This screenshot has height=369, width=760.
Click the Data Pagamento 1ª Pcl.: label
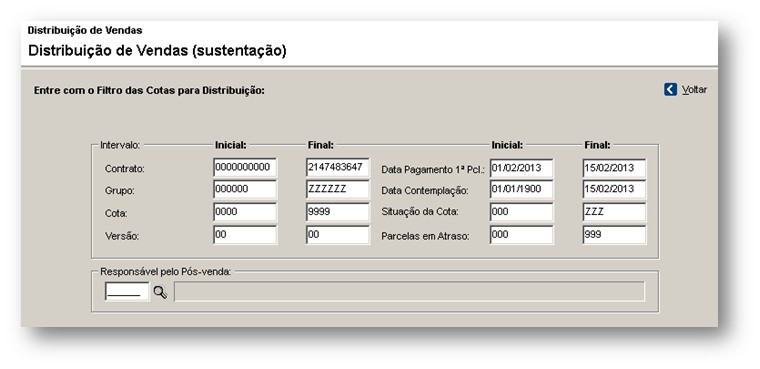[434, 170]
